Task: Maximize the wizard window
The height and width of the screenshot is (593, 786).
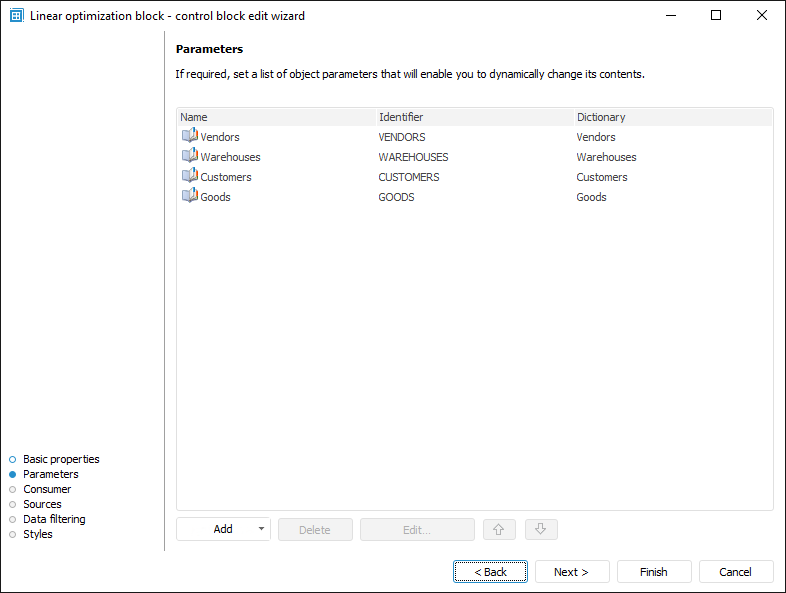Action: pyautogui.click(x=716, y=16)
